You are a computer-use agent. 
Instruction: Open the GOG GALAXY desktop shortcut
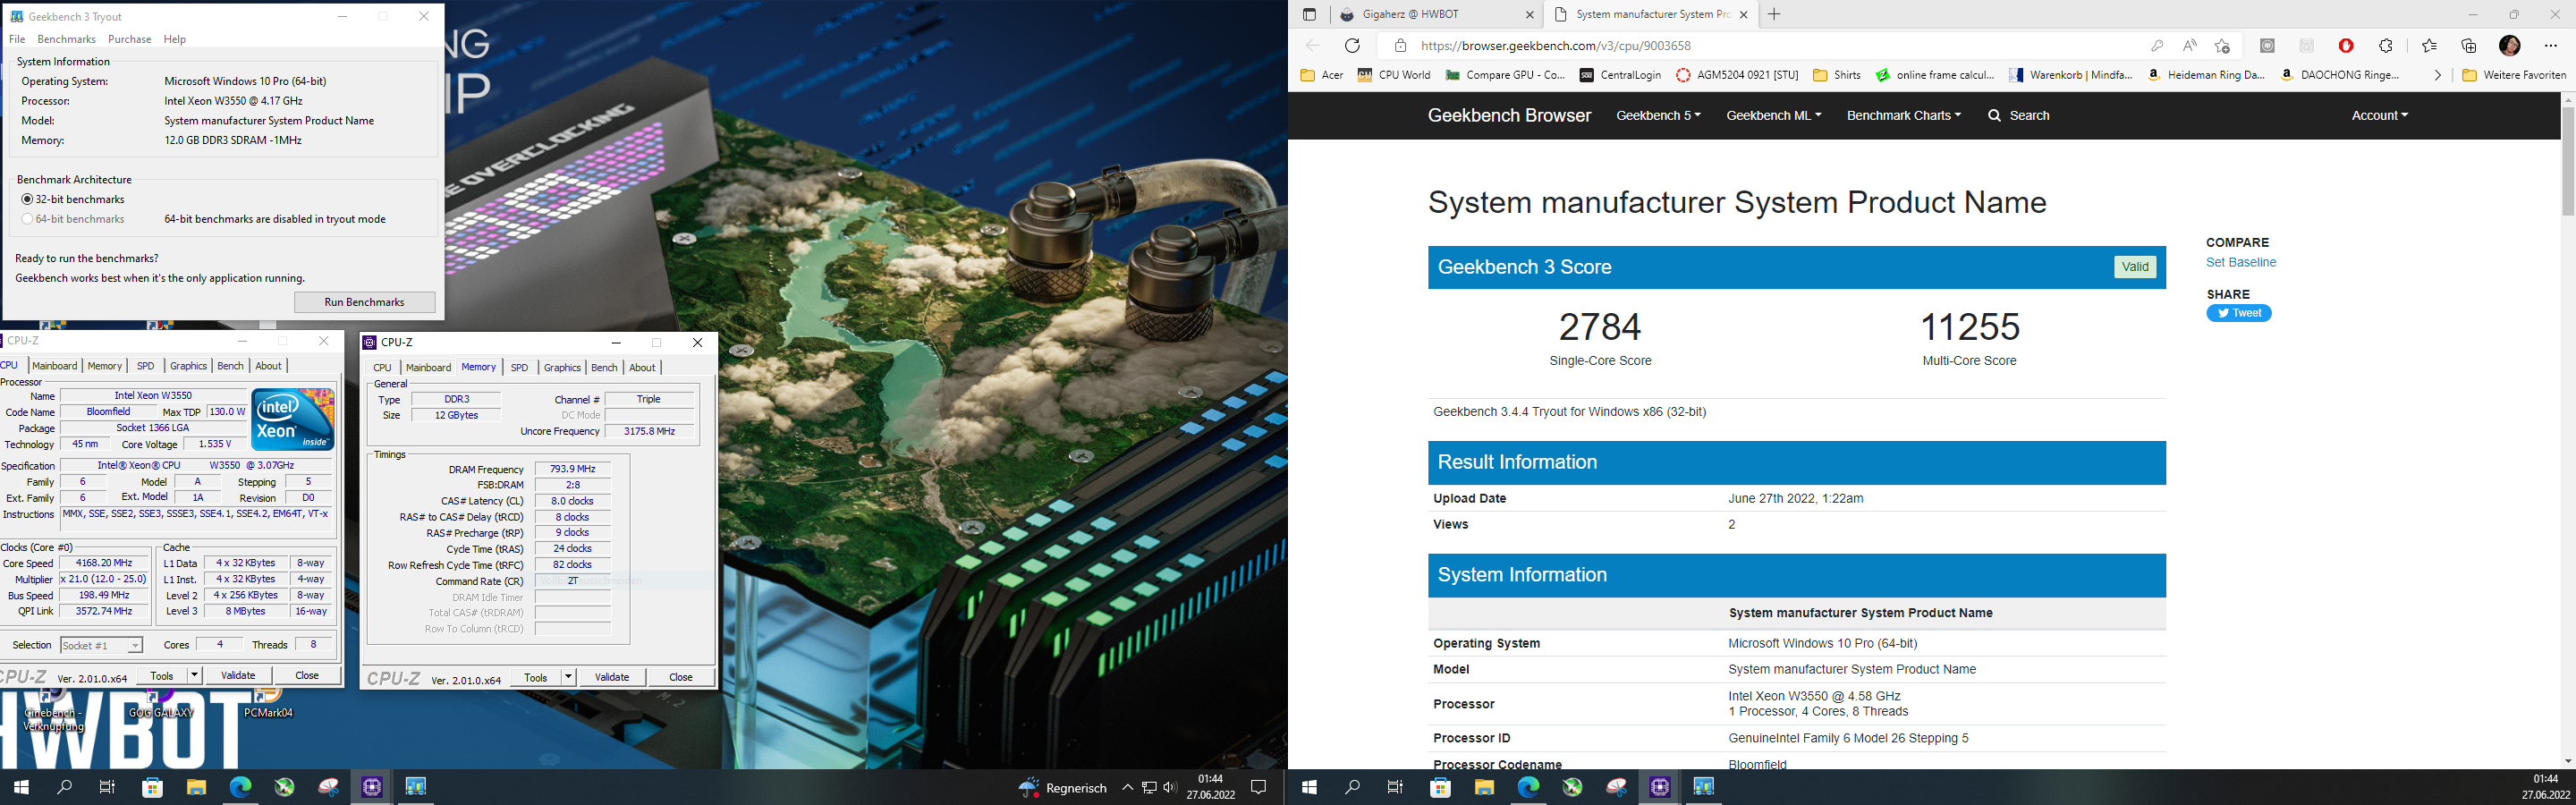click(x=161, y=702)
